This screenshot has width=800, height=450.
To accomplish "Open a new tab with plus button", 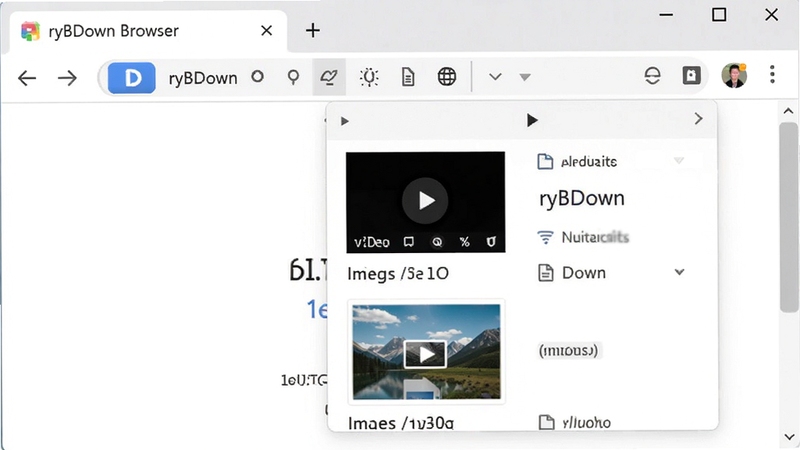I will [313, 31].
